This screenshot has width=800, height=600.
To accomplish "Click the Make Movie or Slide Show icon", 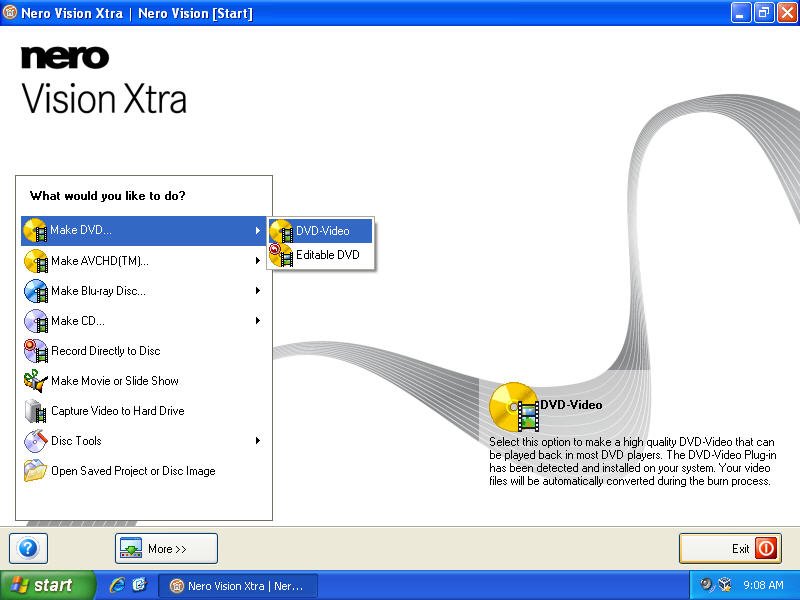I will pos(36,381).
